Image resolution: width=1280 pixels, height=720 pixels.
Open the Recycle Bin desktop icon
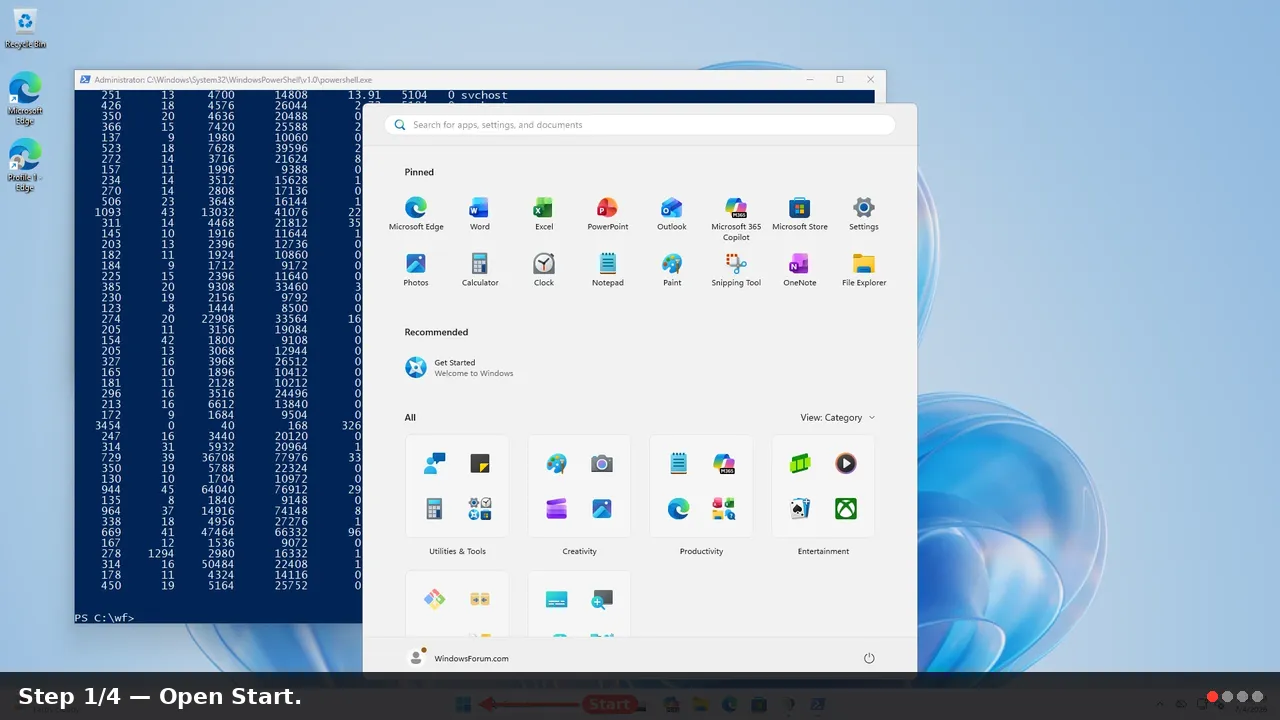point(25,28)
